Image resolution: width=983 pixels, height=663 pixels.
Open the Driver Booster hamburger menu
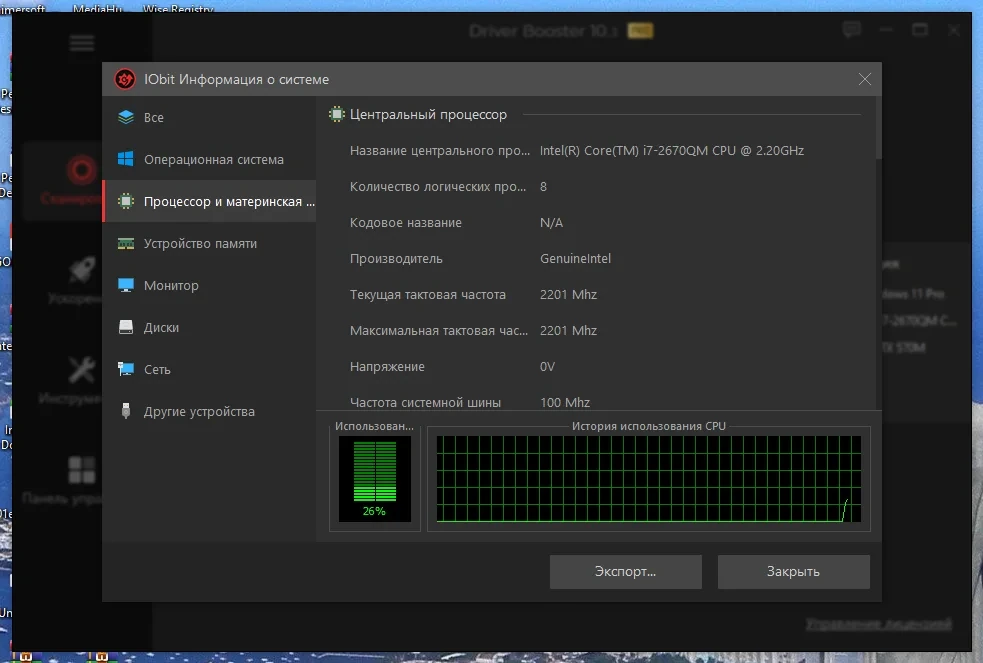point(81,43)
